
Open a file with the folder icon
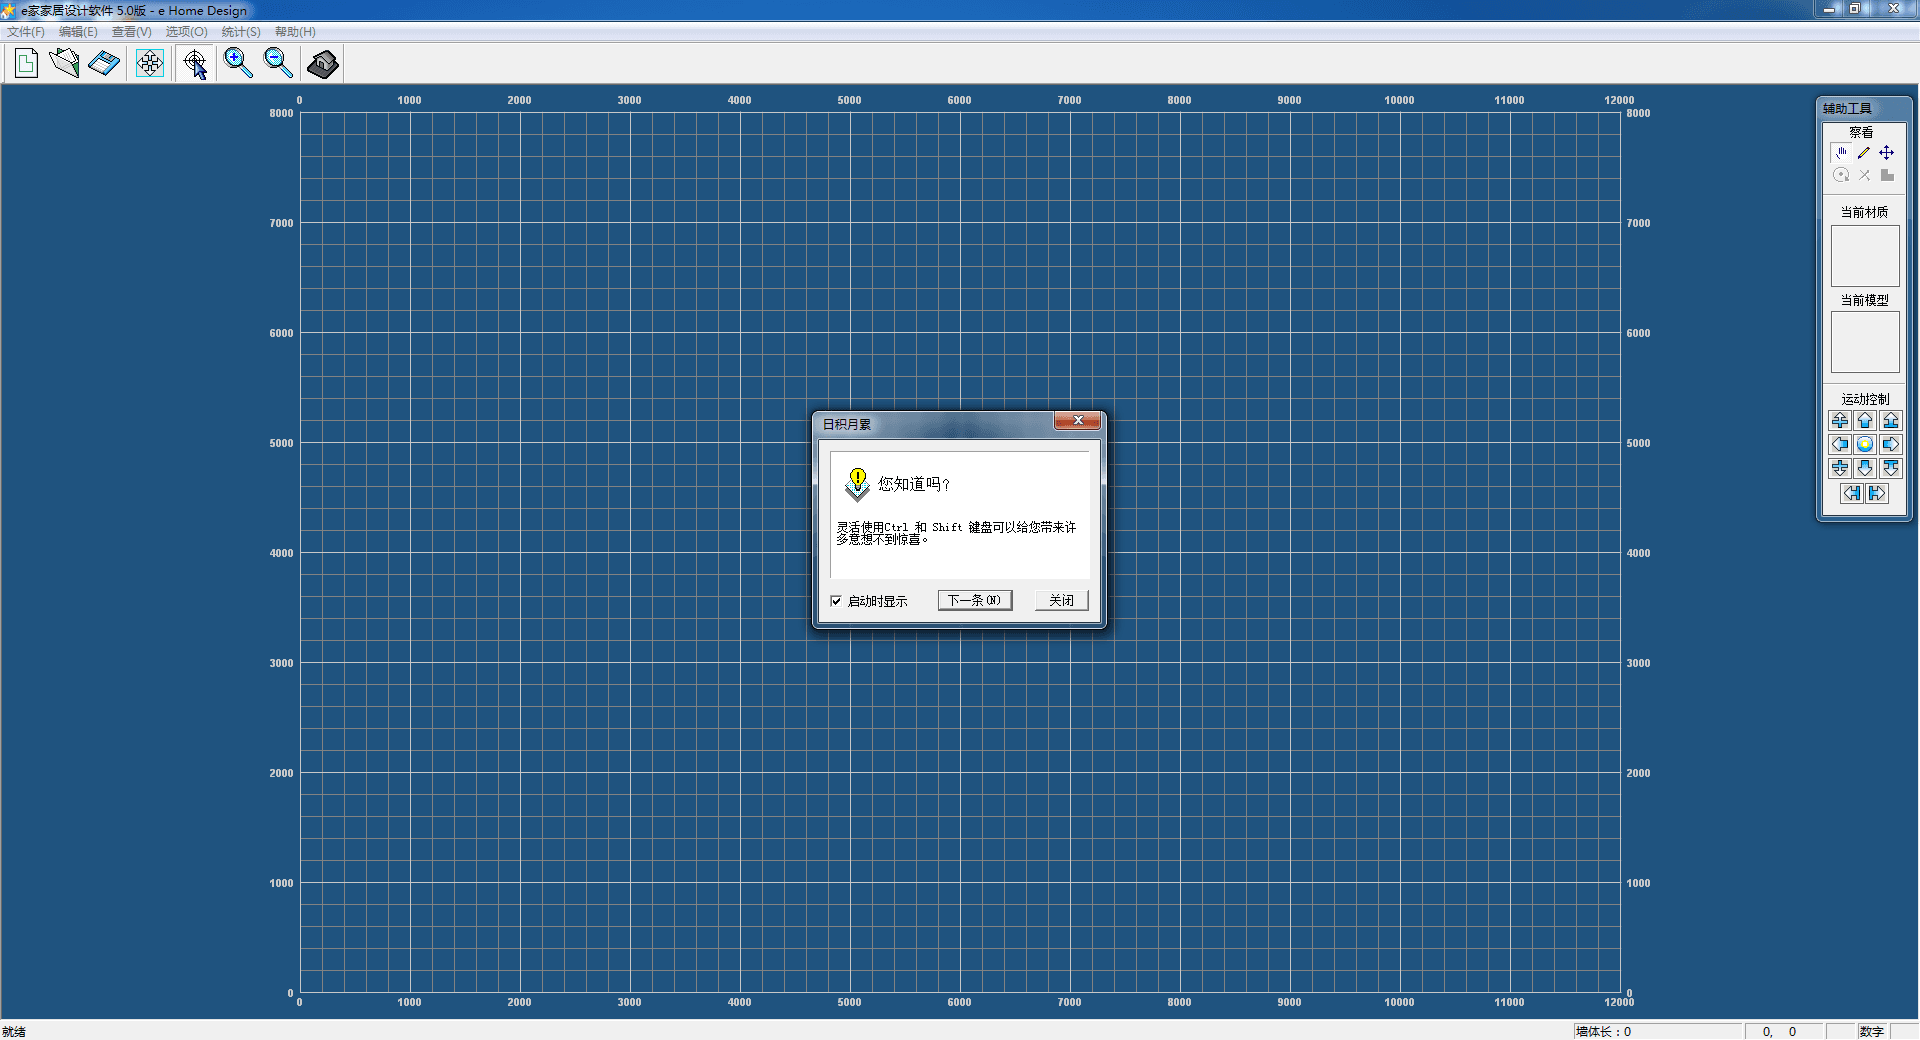[65, 64]
